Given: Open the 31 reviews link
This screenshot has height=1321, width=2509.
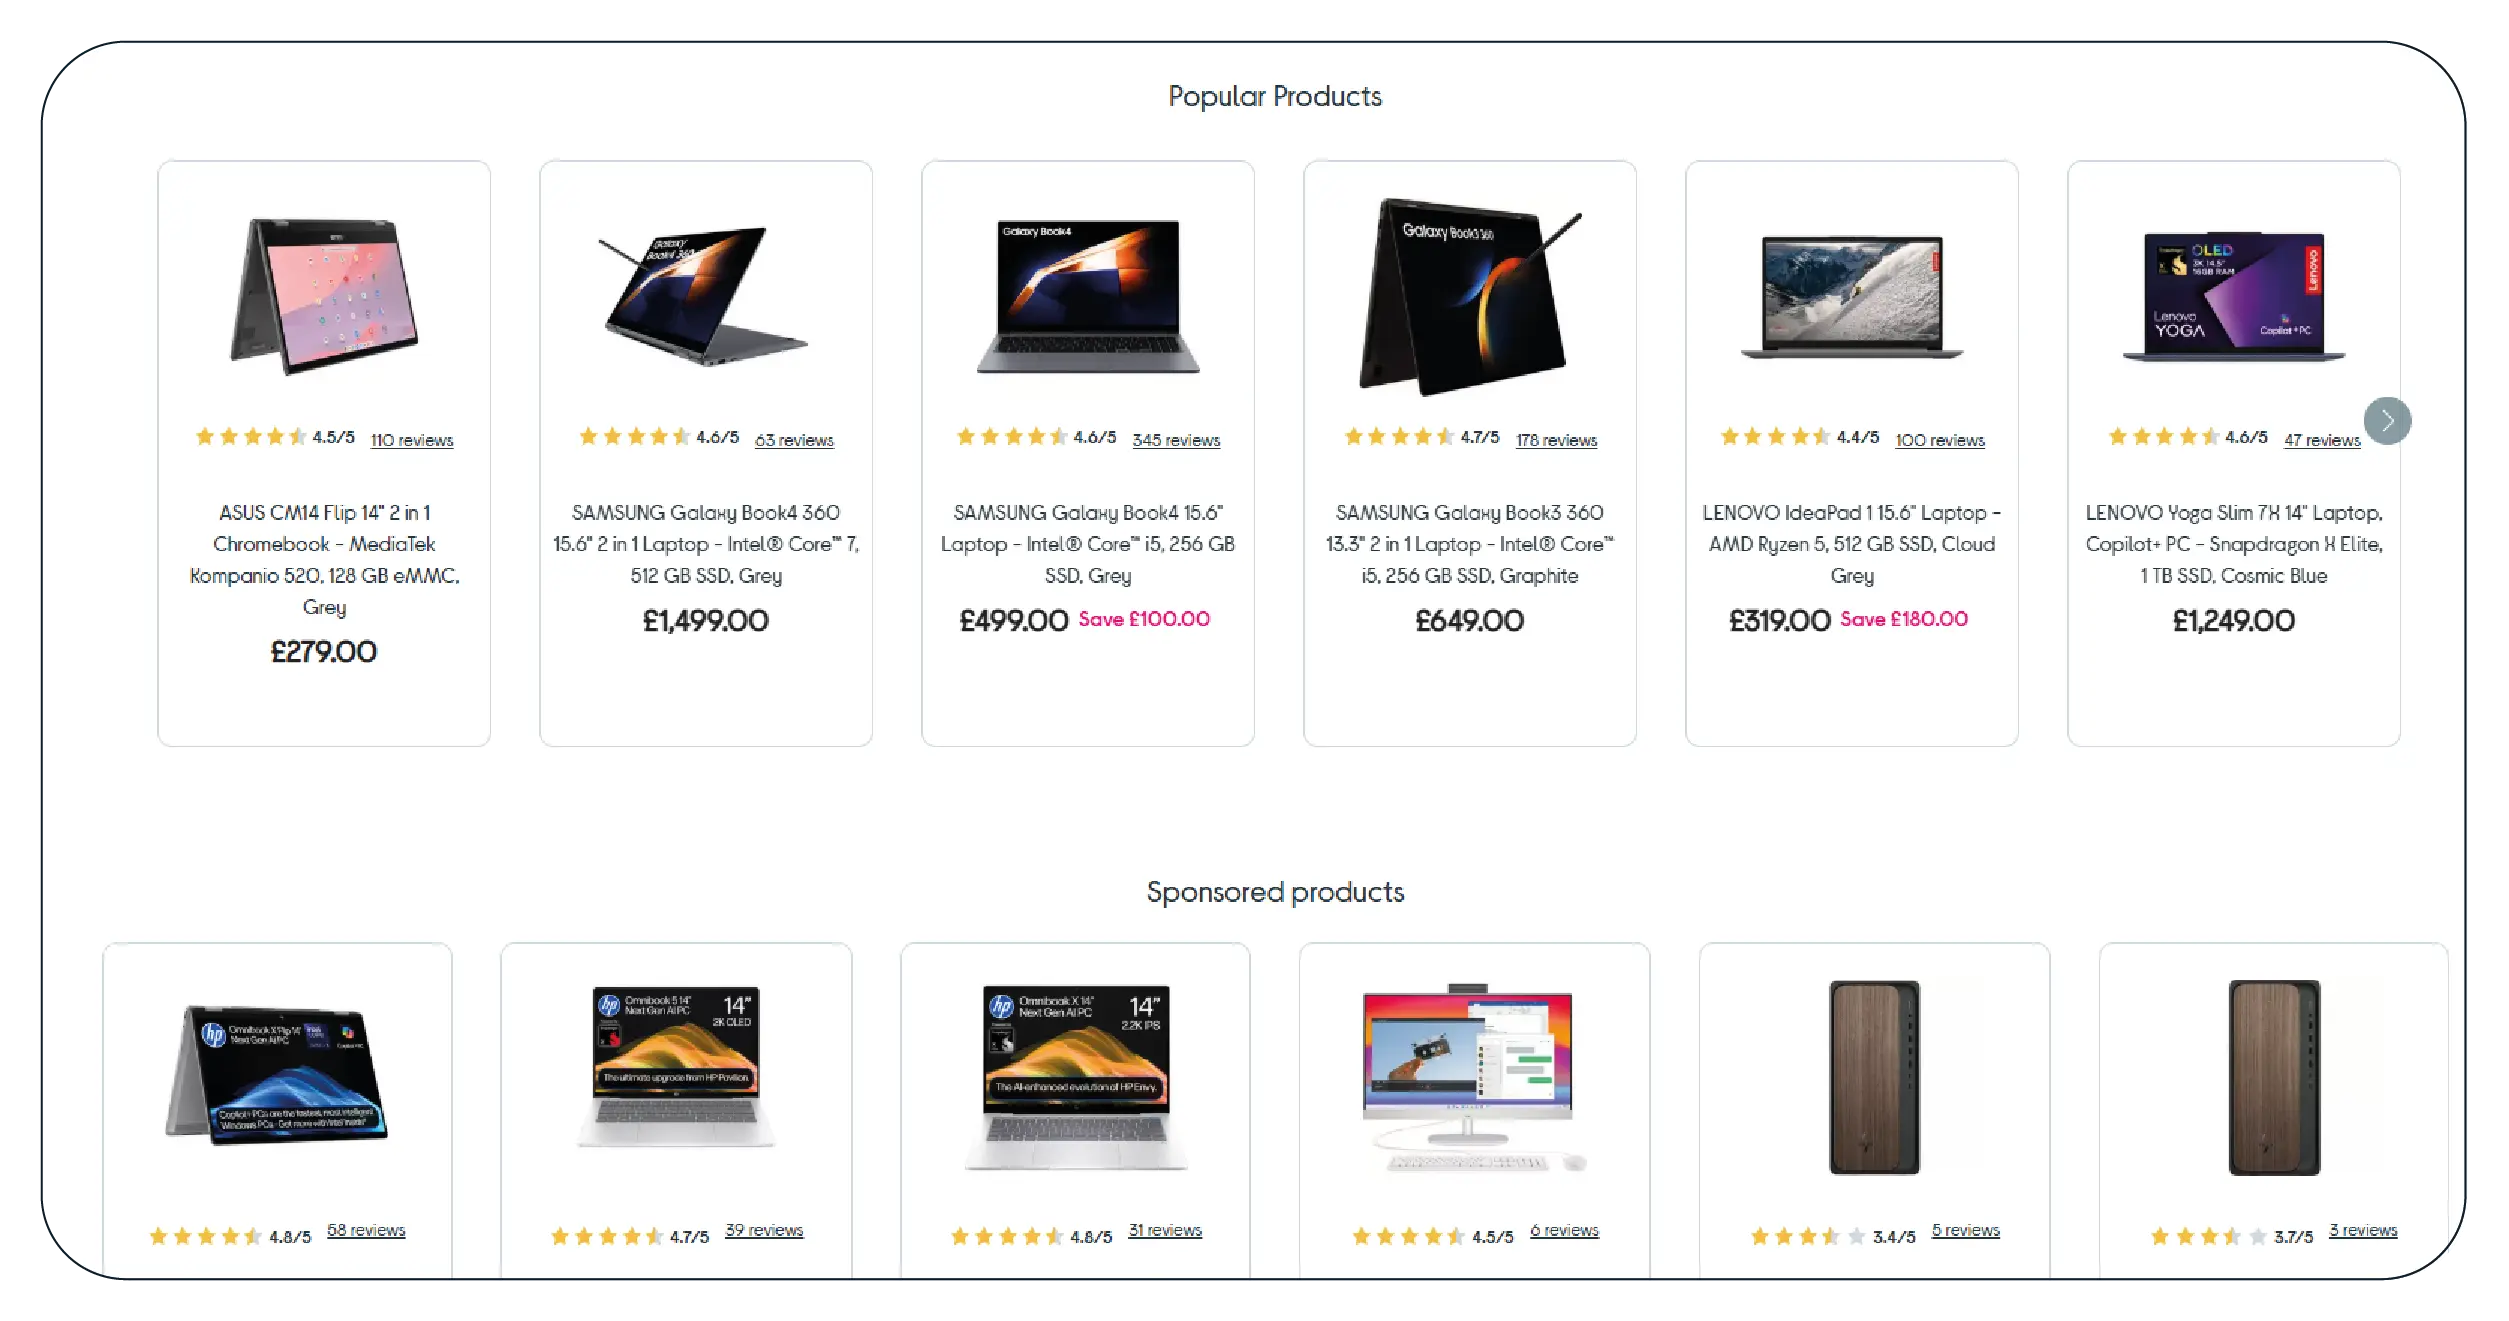Looking at the screenshot, I should click(1165, 1230).
